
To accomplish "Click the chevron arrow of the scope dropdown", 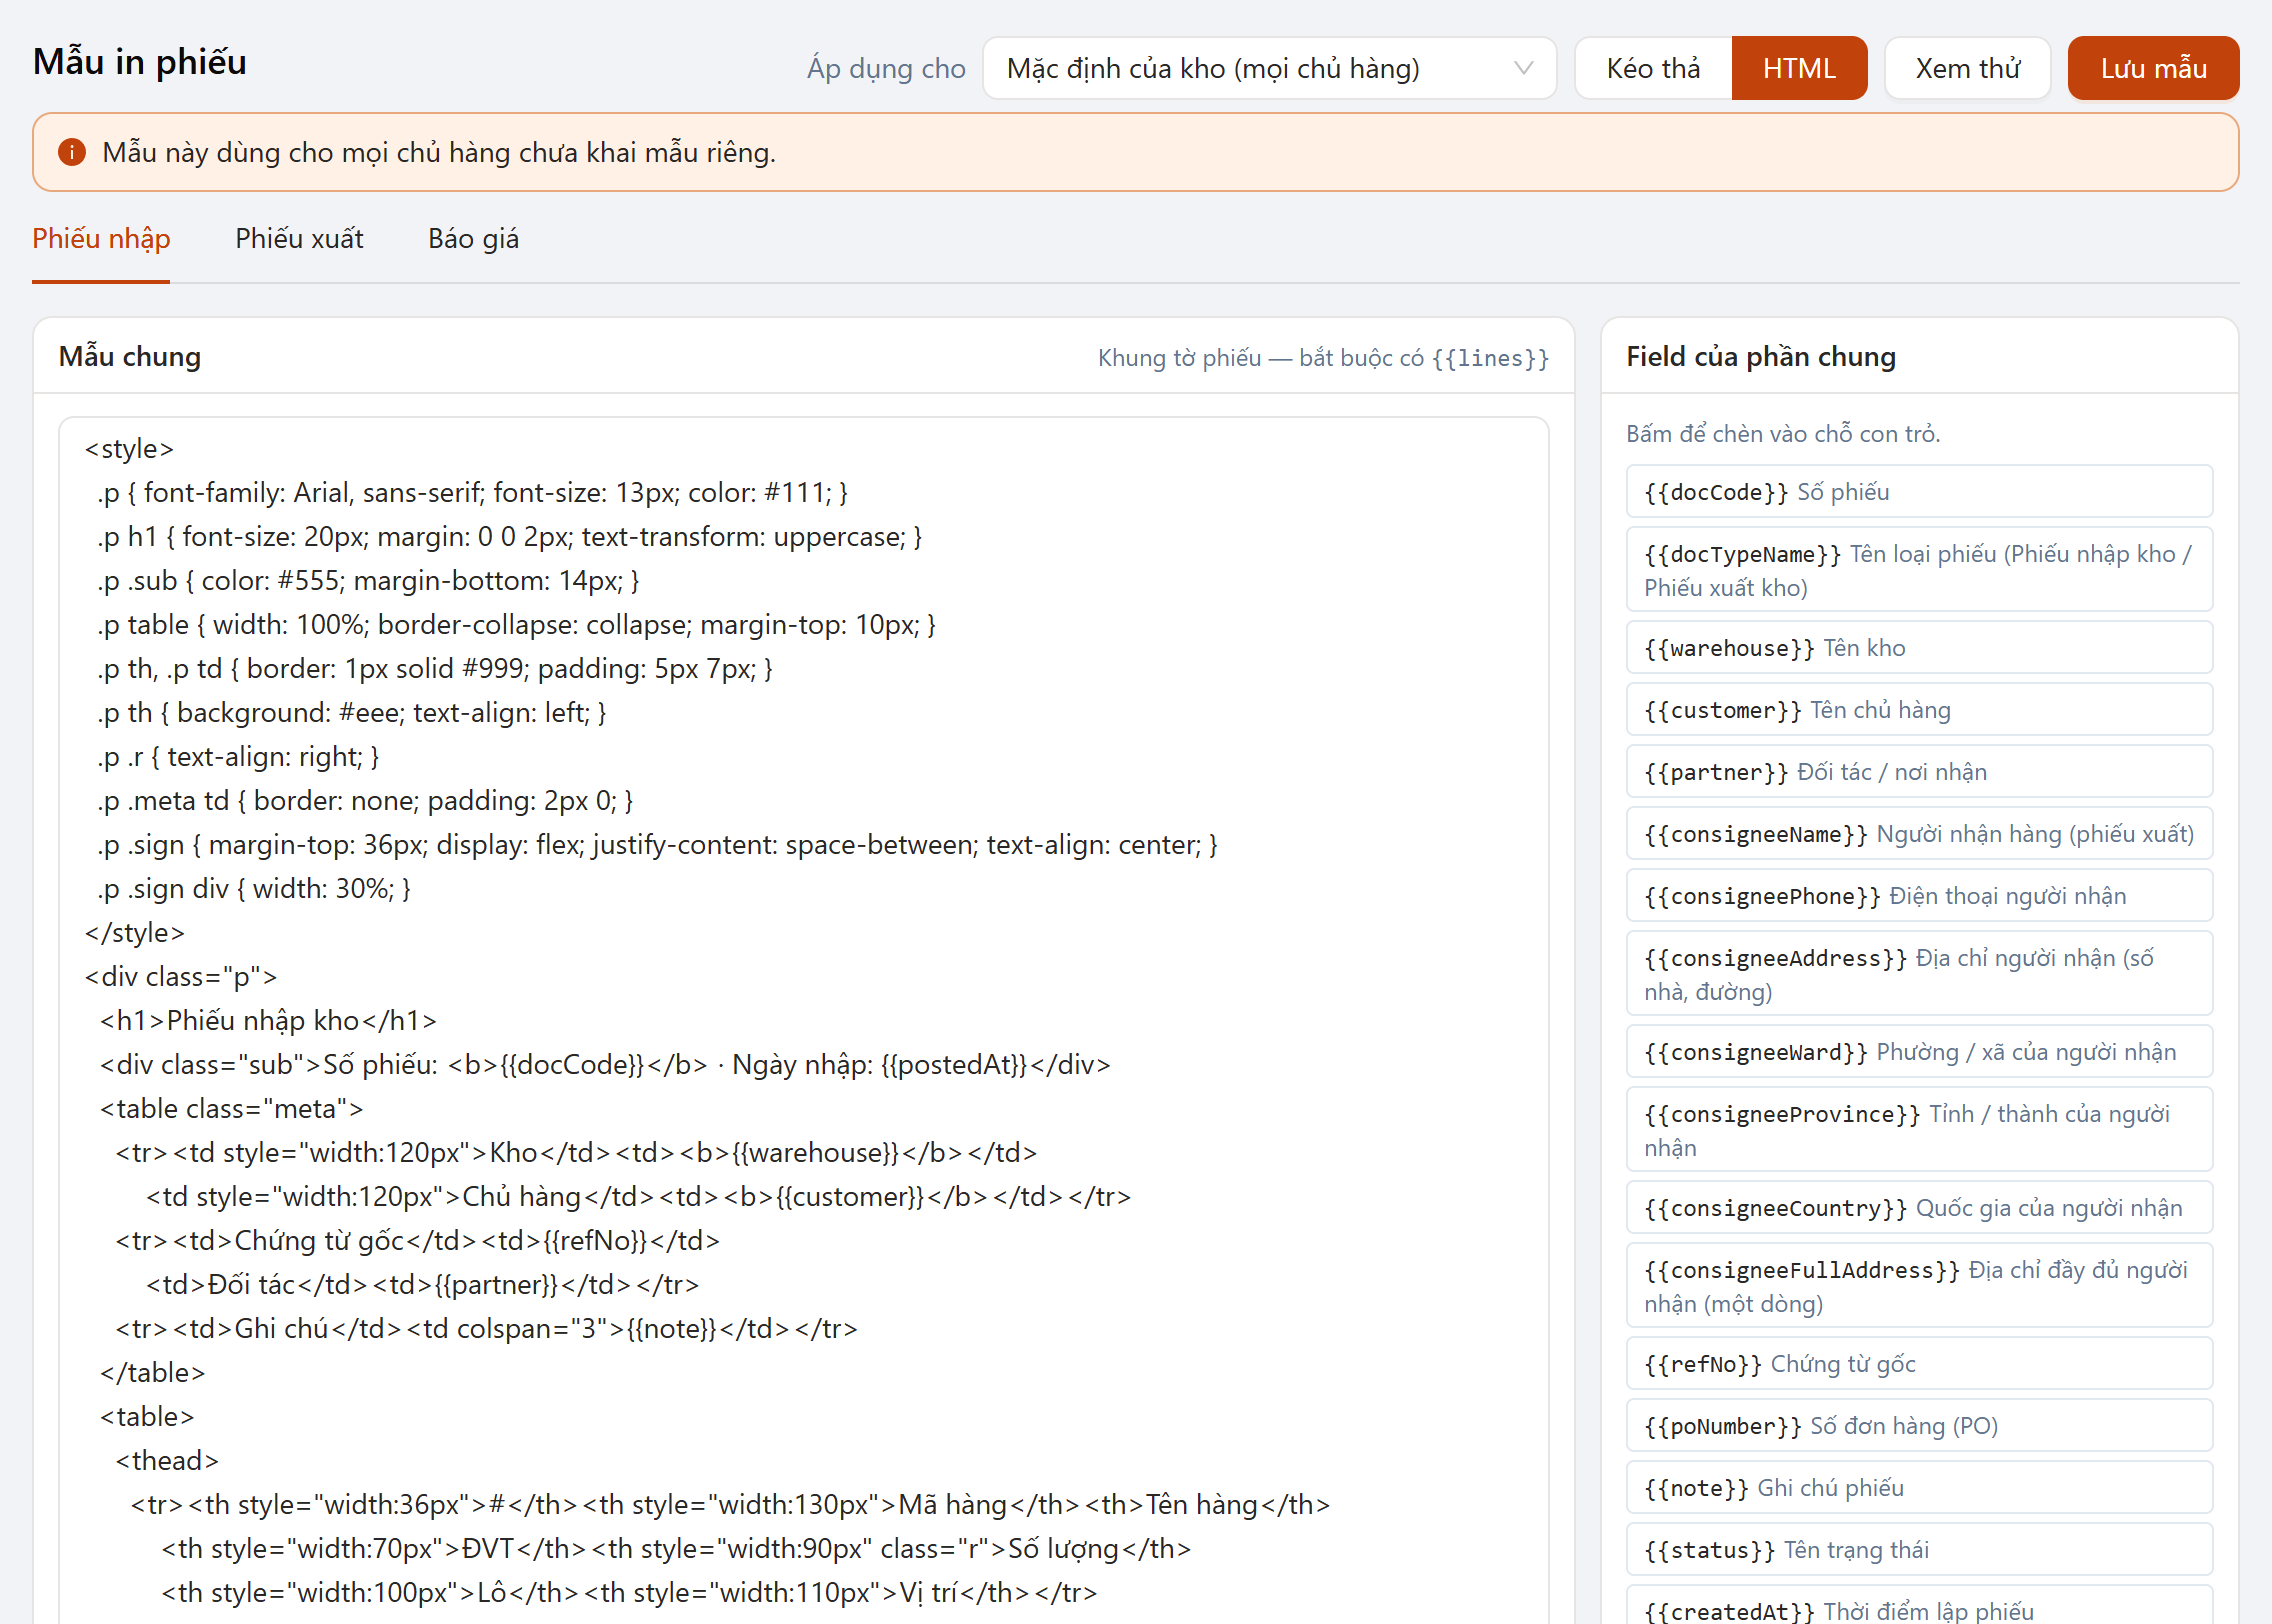I will pyautogui.click(x=1523, y=68).
